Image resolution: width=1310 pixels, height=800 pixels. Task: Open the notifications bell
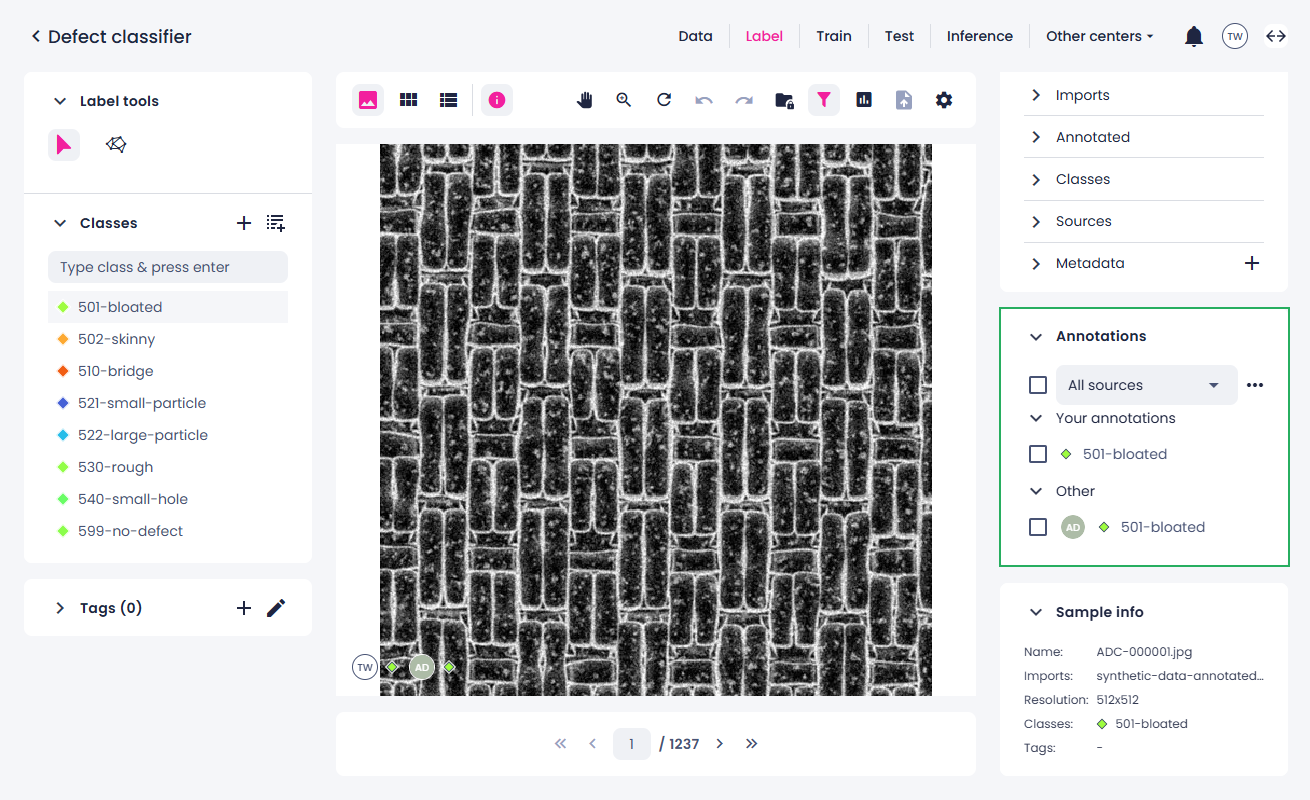[x=1194, y=37]
